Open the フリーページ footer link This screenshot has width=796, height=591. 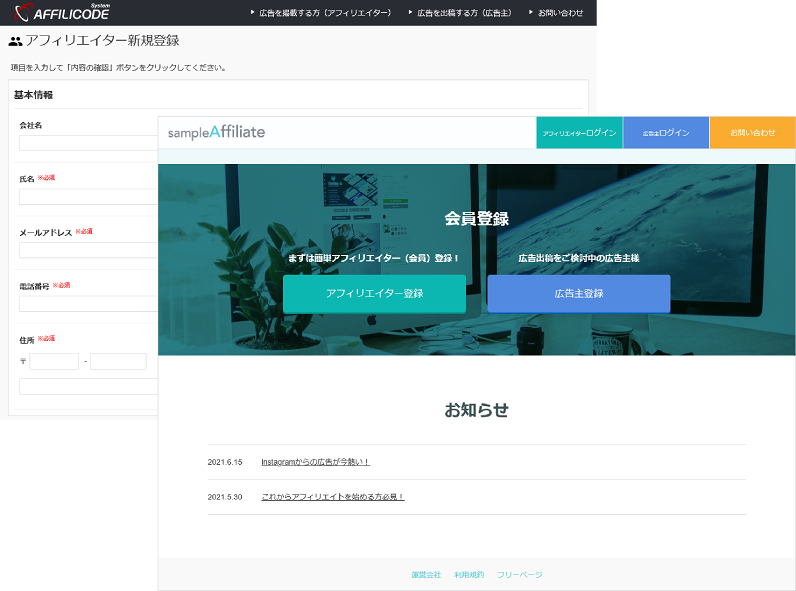click(x=519, y=575)
